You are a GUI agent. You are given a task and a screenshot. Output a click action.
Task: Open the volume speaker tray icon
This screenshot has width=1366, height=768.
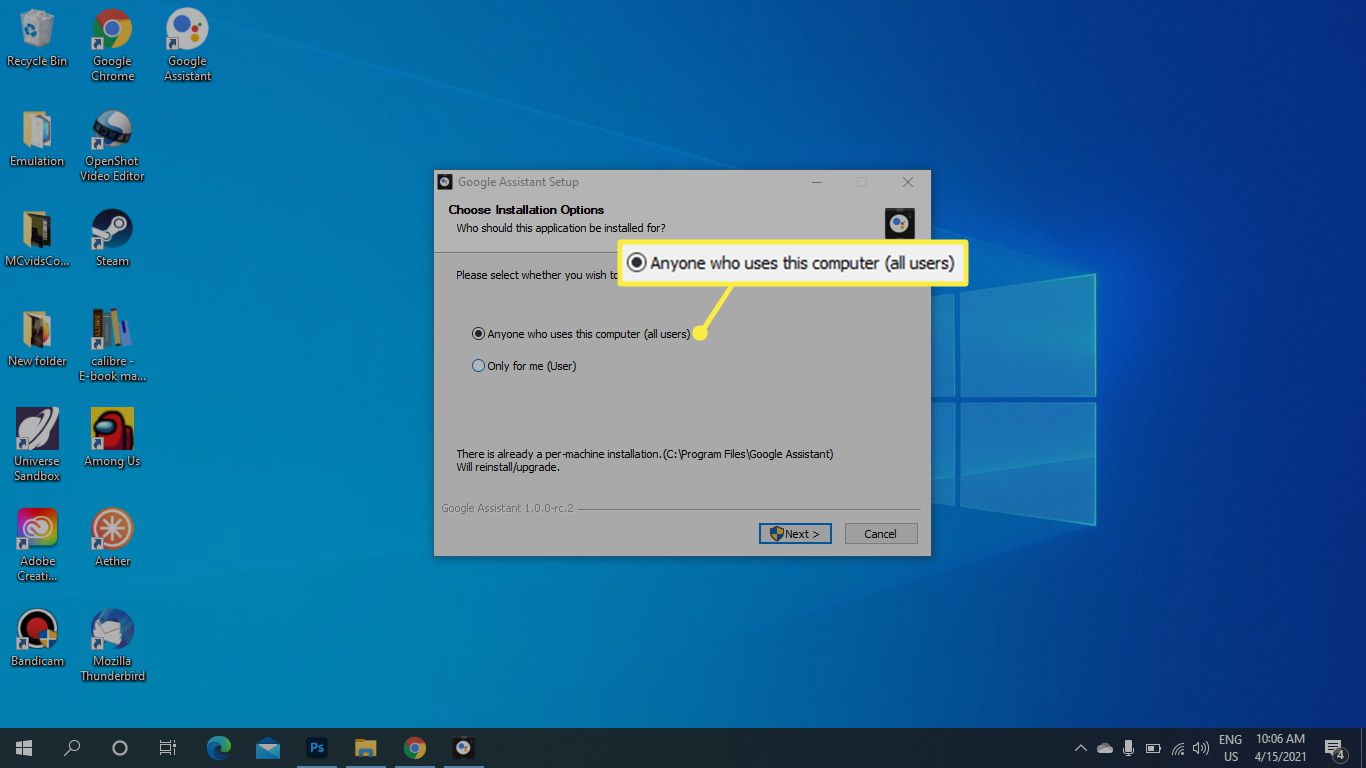click(x=1201, y=748)
